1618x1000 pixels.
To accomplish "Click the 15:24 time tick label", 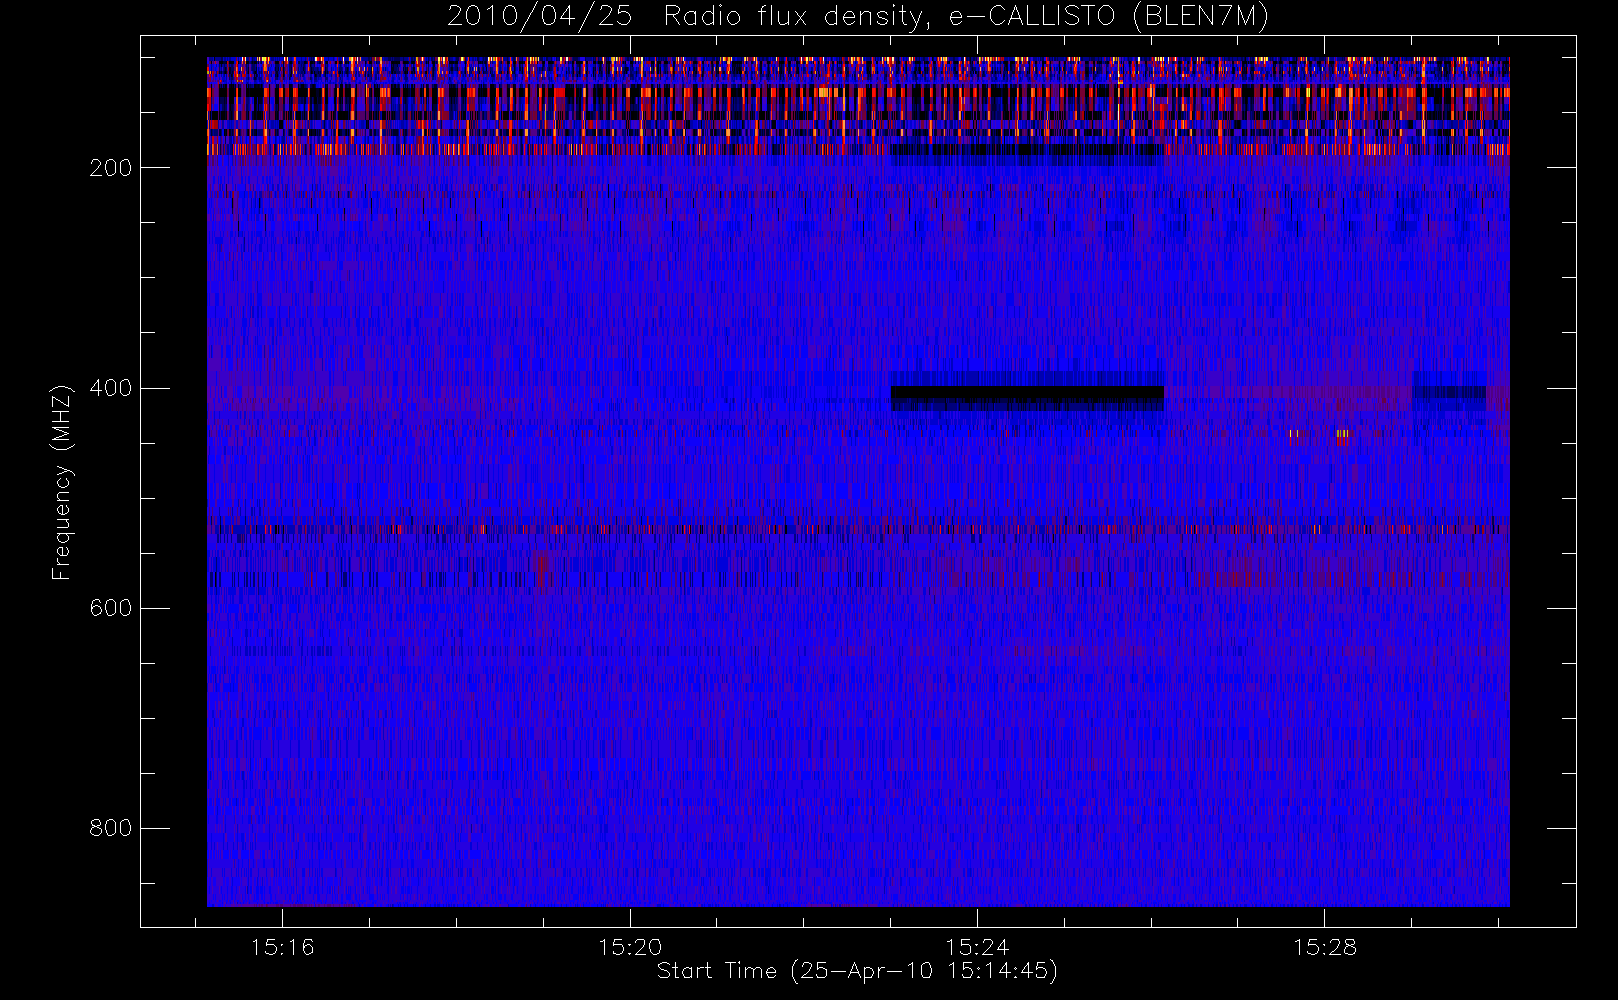I will click(x=977, y=947).
